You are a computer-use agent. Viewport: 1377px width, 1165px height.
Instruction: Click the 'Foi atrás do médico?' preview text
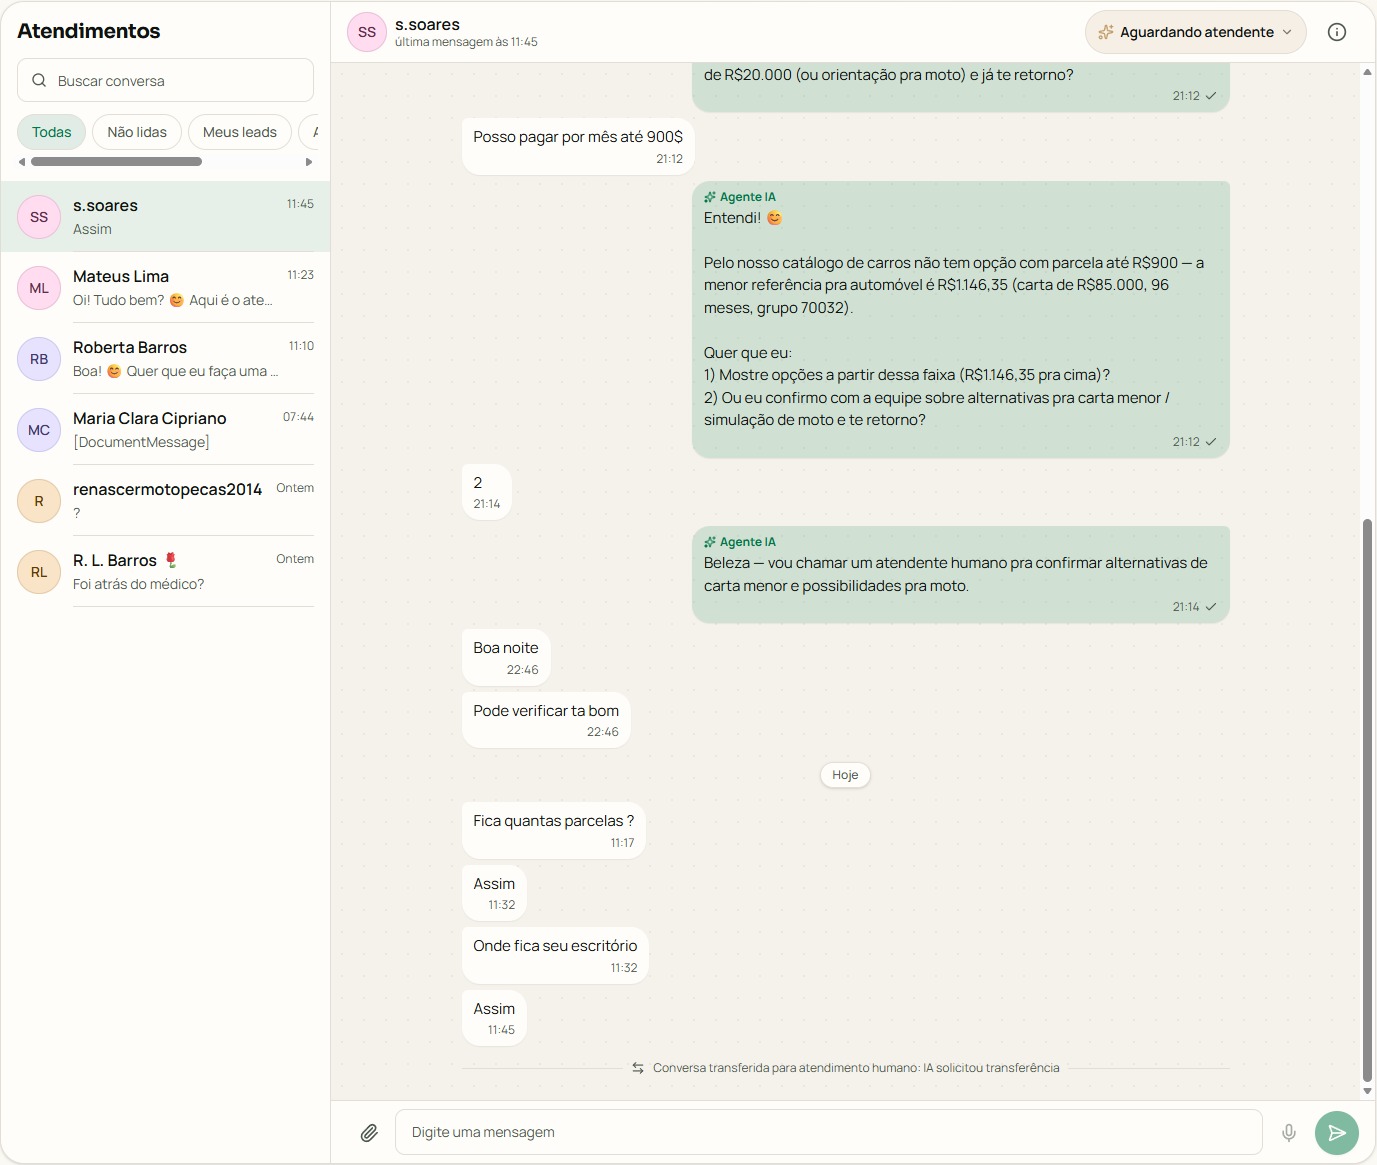pos(138,584)
